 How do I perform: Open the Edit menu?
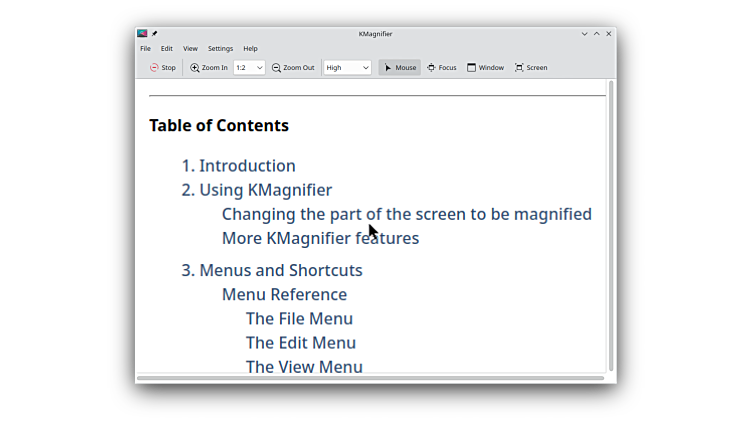coord(167,48)
